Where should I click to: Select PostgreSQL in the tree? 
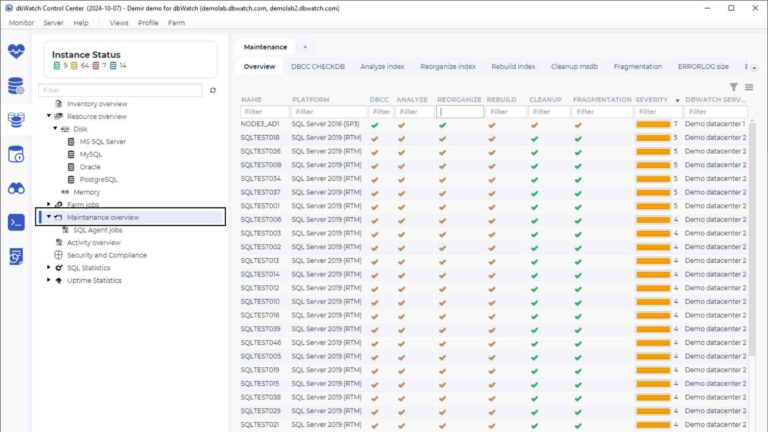point(98,179)
